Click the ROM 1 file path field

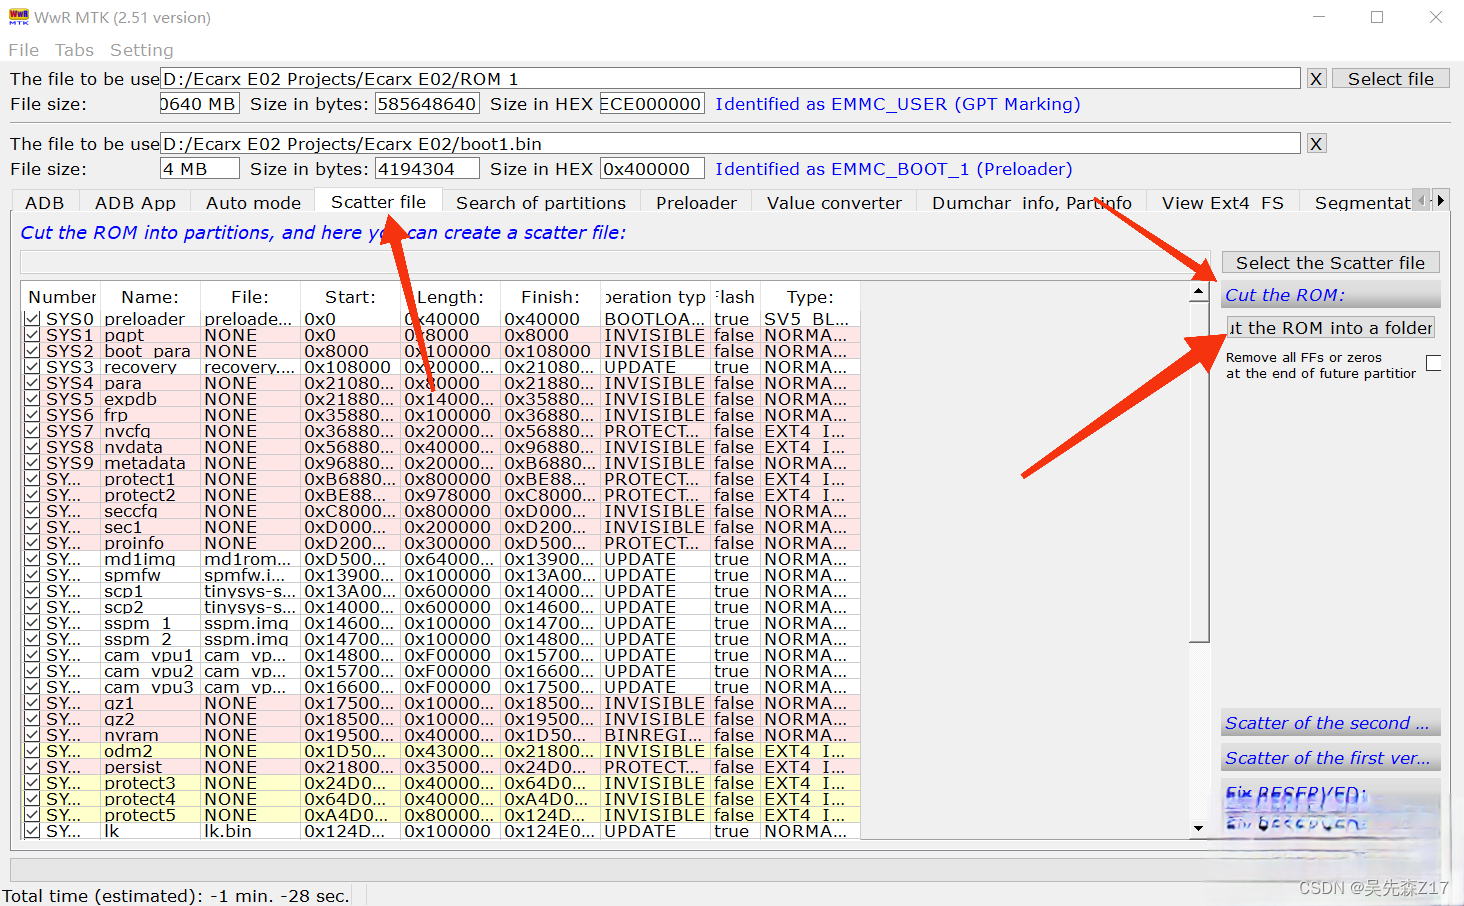pos(730,79)
